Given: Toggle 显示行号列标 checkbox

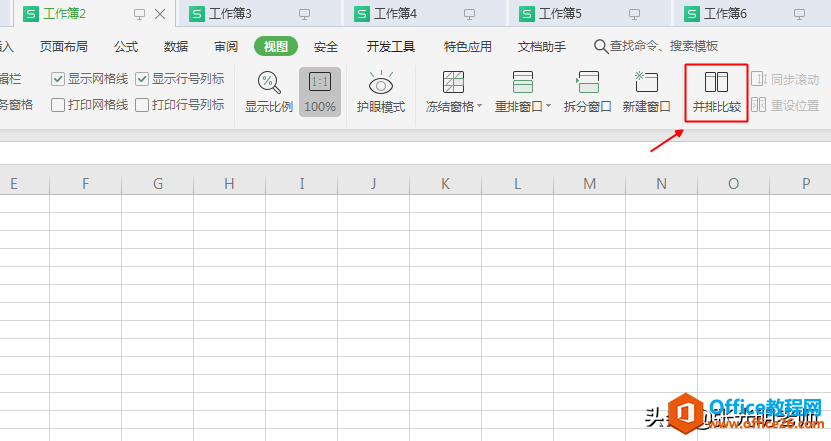Looking at the screenshot, I should 142,80.
